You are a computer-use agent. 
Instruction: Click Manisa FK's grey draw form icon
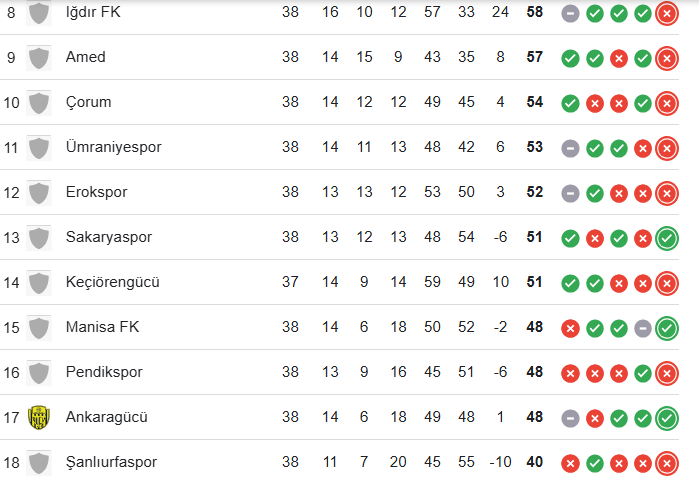(643, 329)
